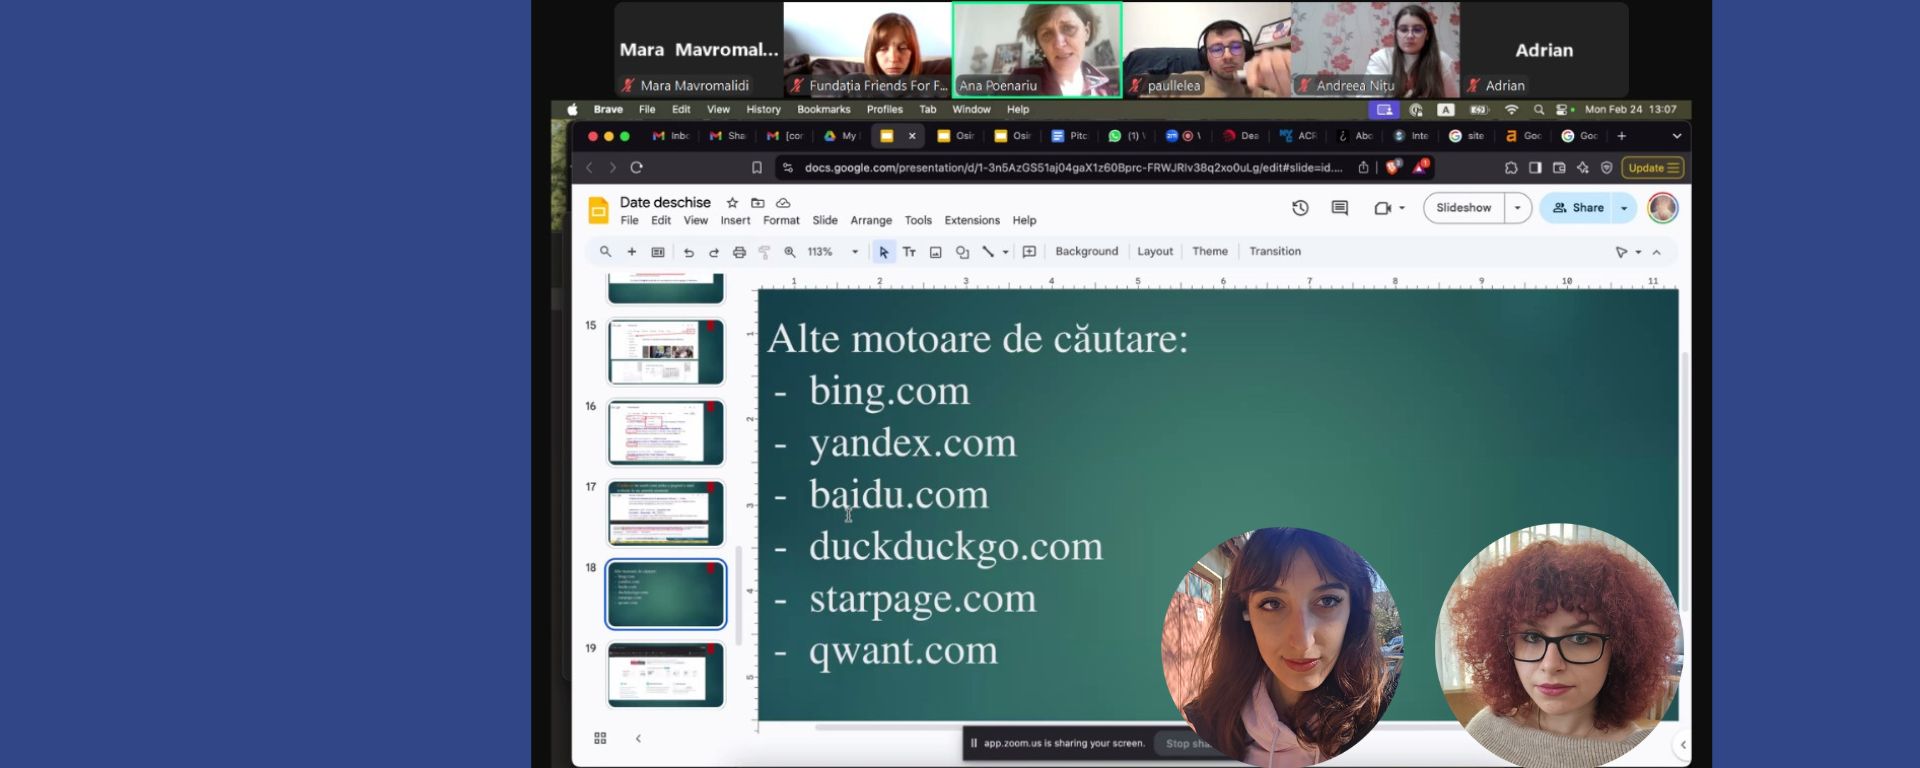Open the version history clock icon
Viewport: 1920px width, 768px height.
1300,208
